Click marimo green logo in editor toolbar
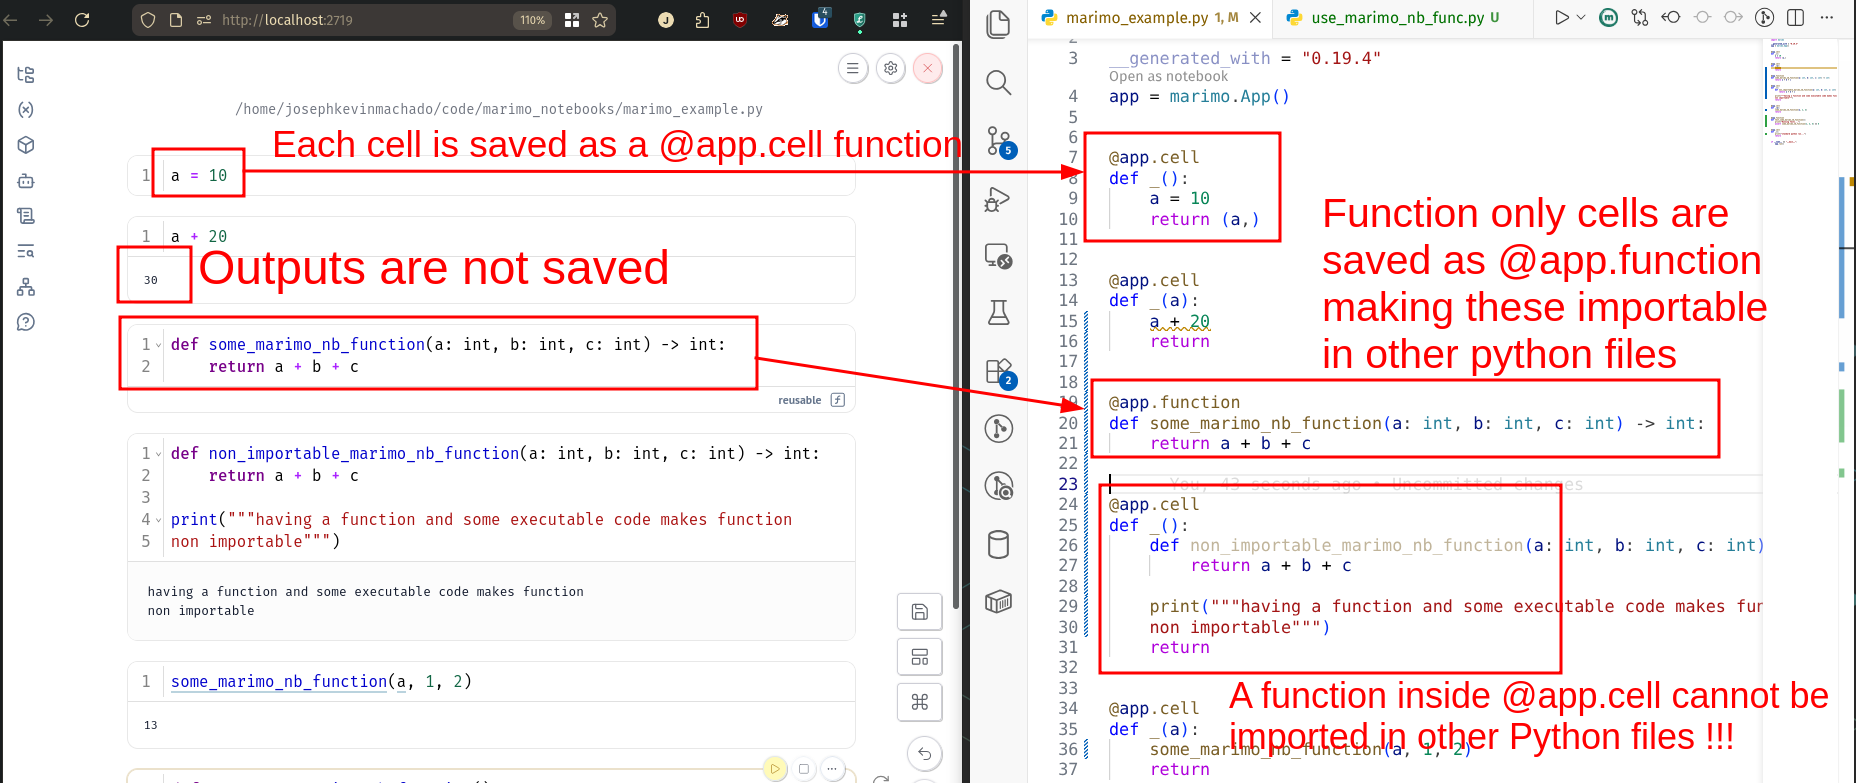 1608,17
